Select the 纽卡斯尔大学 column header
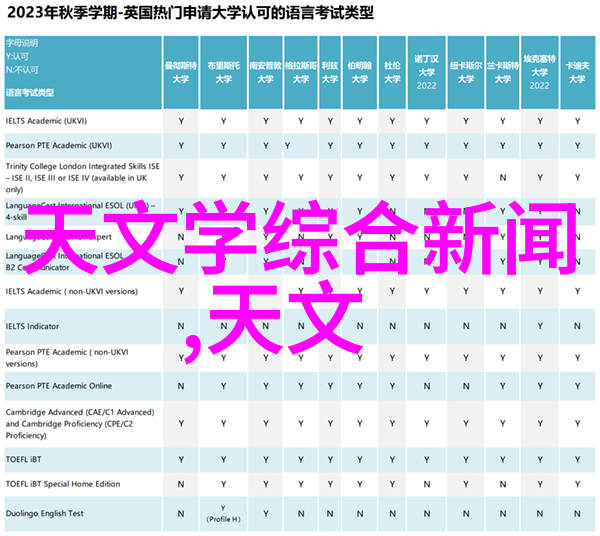The width and height of the screenshot is (600, 536). pos(466,72)
